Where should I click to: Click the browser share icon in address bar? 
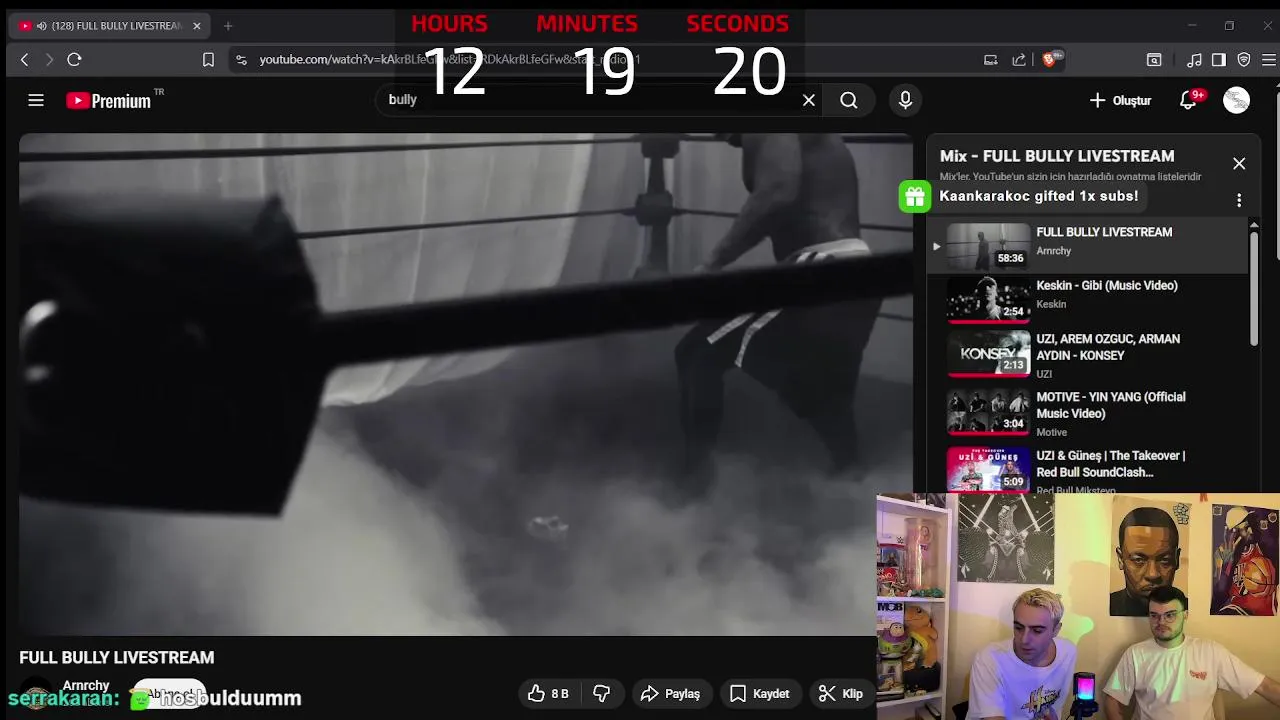[1019, 60]
